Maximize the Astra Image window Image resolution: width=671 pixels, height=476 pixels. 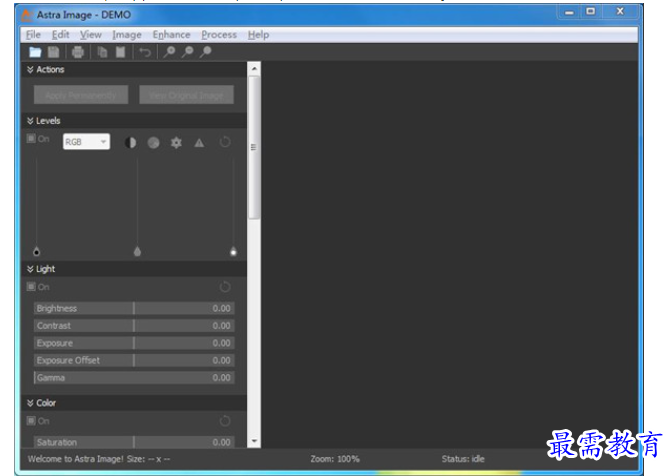pyautogui.click(x=591, y=12)
